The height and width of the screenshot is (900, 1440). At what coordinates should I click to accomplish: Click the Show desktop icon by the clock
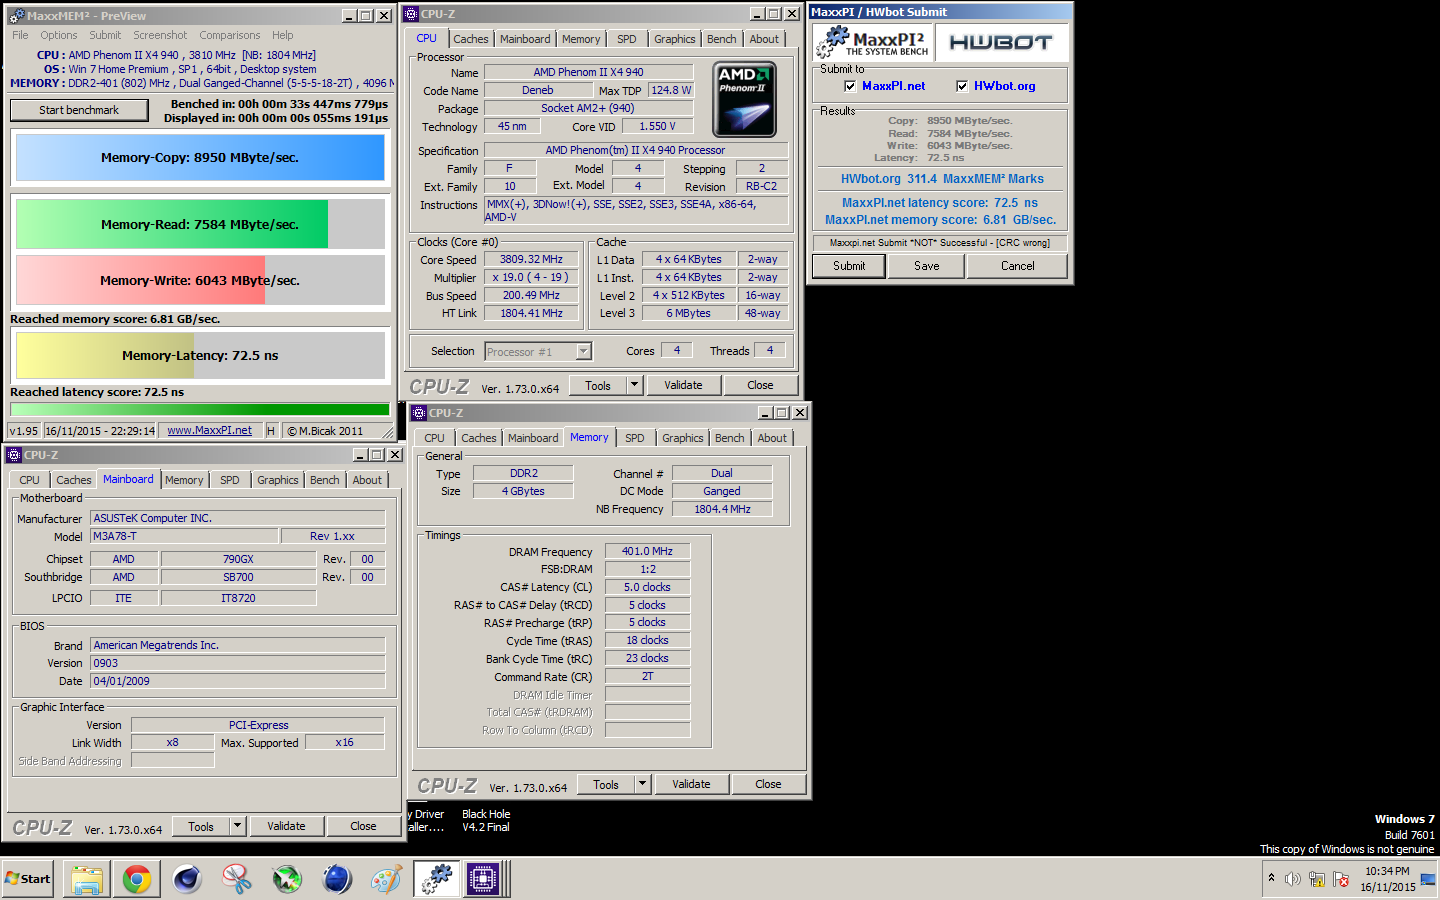(x=1428, y=879)
